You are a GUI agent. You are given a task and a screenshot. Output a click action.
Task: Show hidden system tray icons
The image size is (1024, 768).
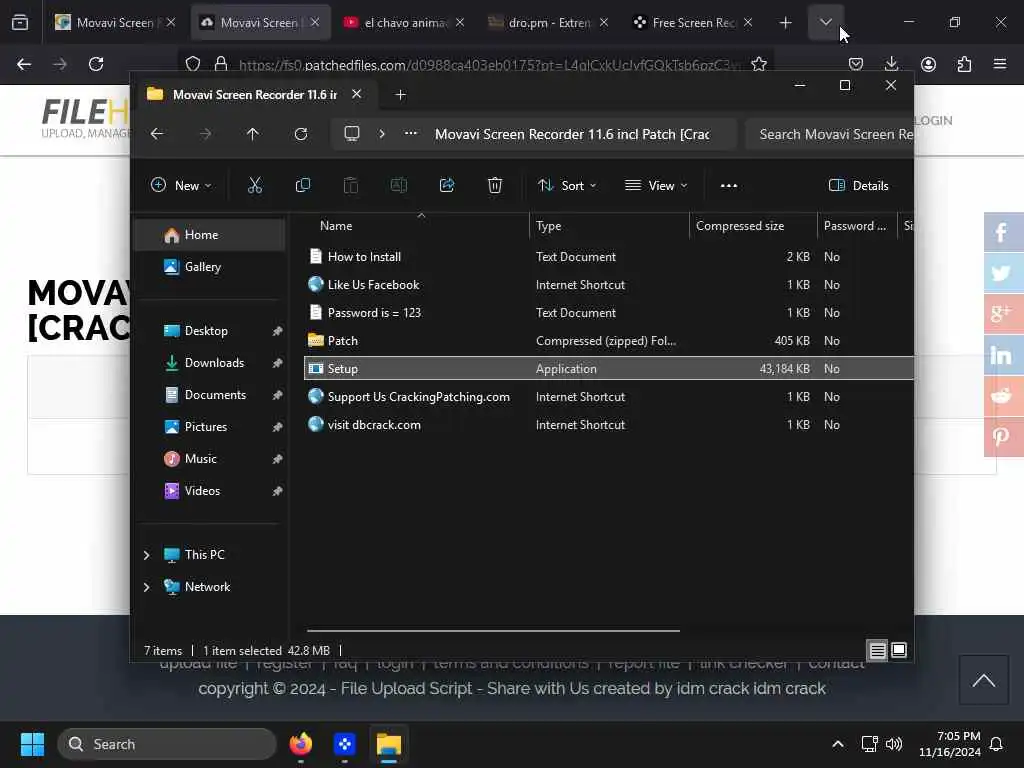(x=838, y=744)
